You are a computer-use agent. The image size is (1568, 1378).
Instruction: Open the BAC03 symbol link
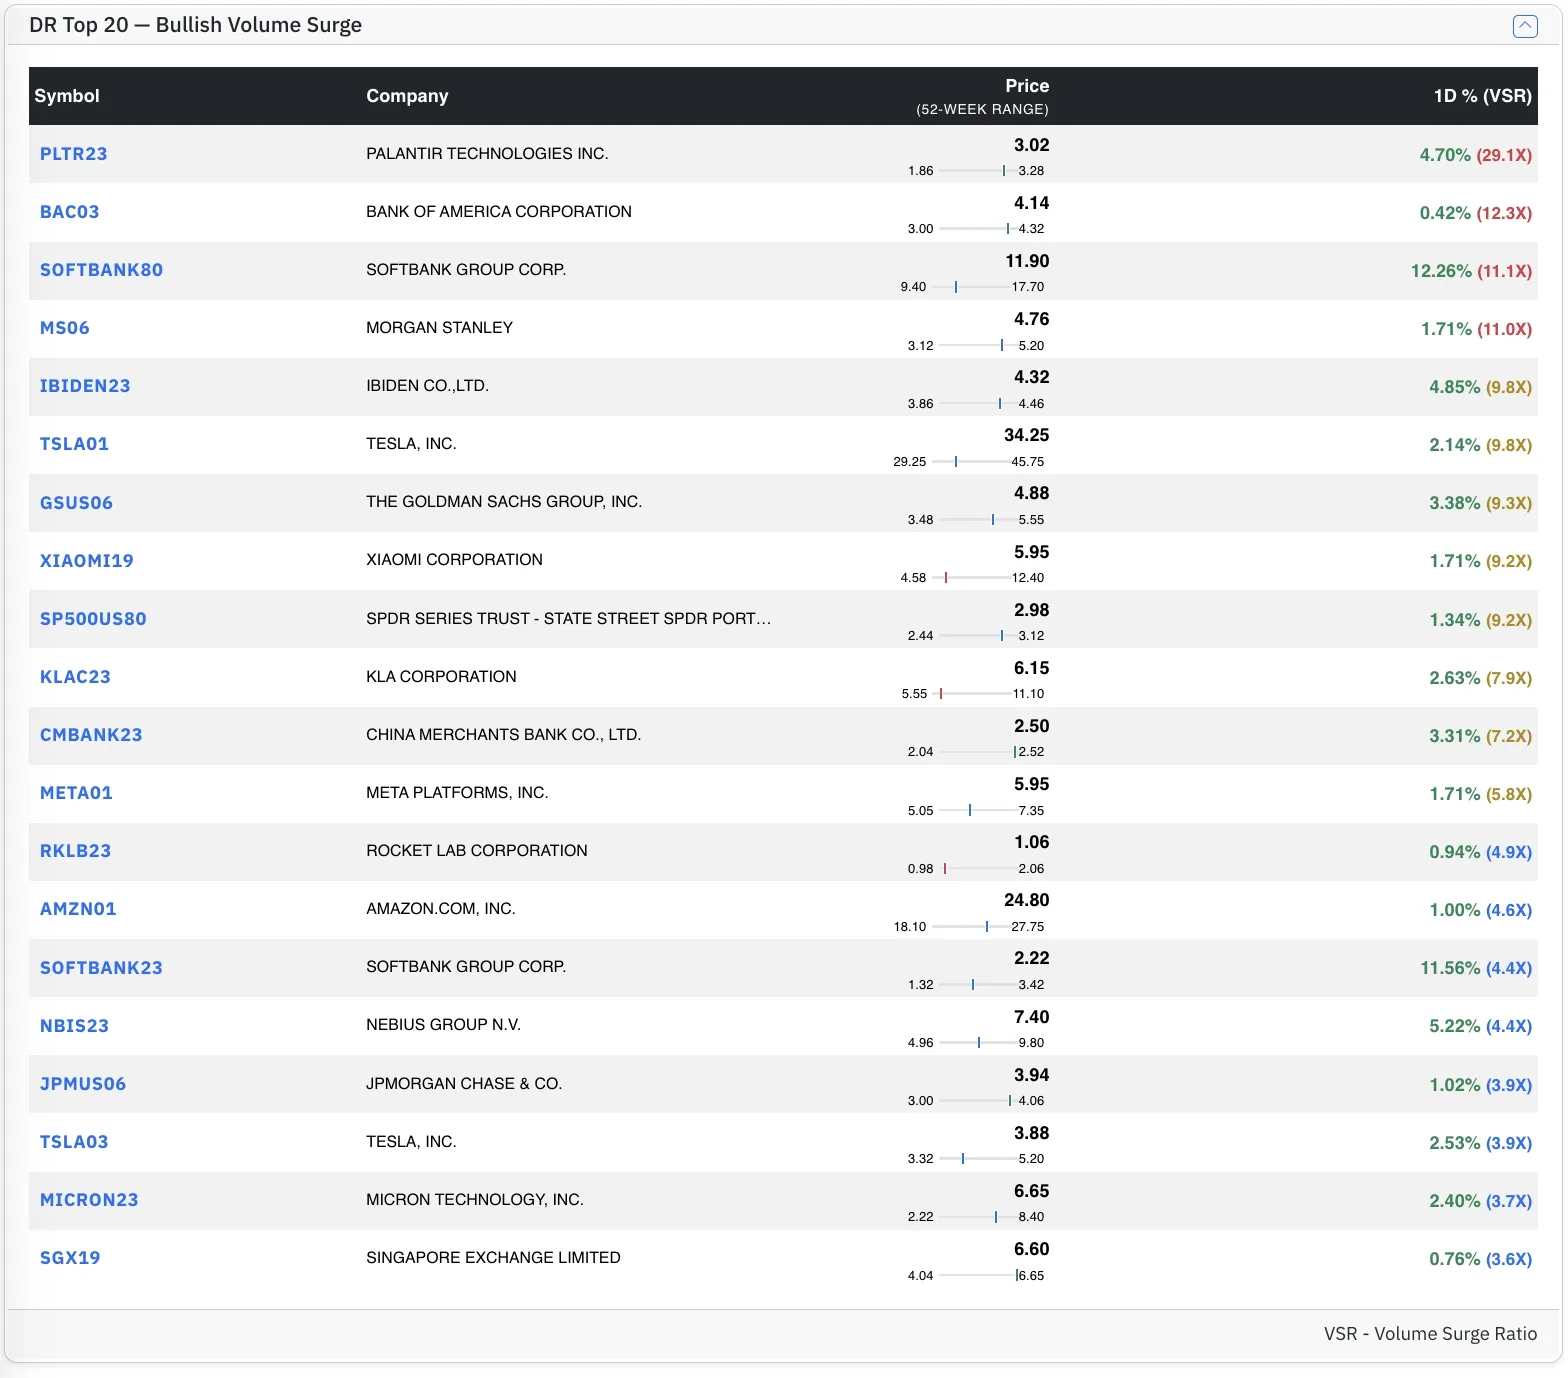(x=69, y=212)
